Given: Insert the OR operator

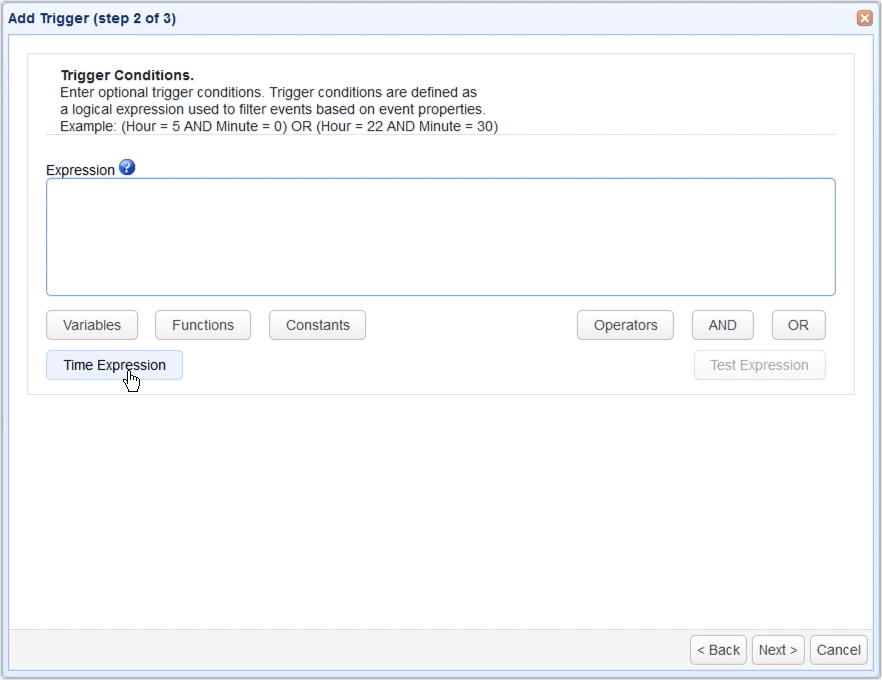Looking at the screenshot, I should click(798, 325).
